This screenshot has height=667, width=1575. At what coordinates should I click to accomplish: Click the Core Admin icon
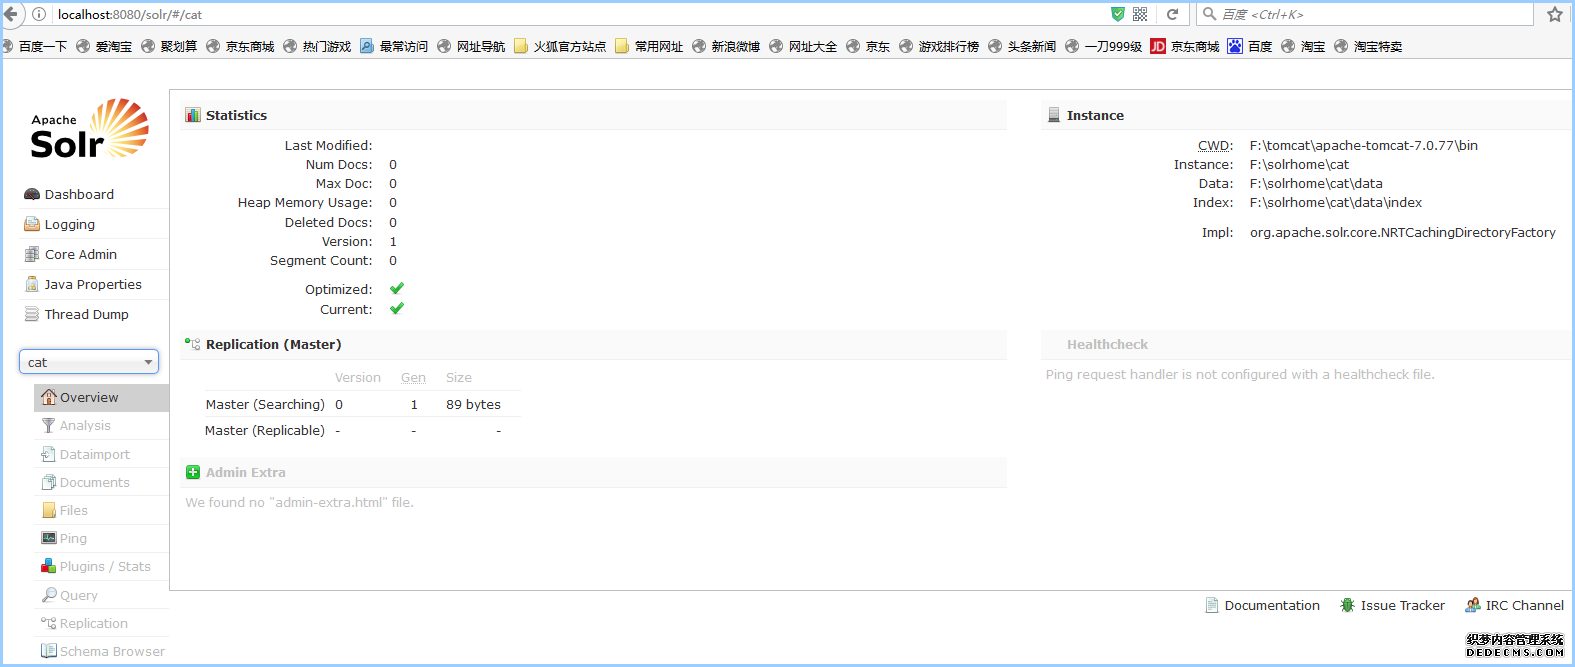pos(32,254)
